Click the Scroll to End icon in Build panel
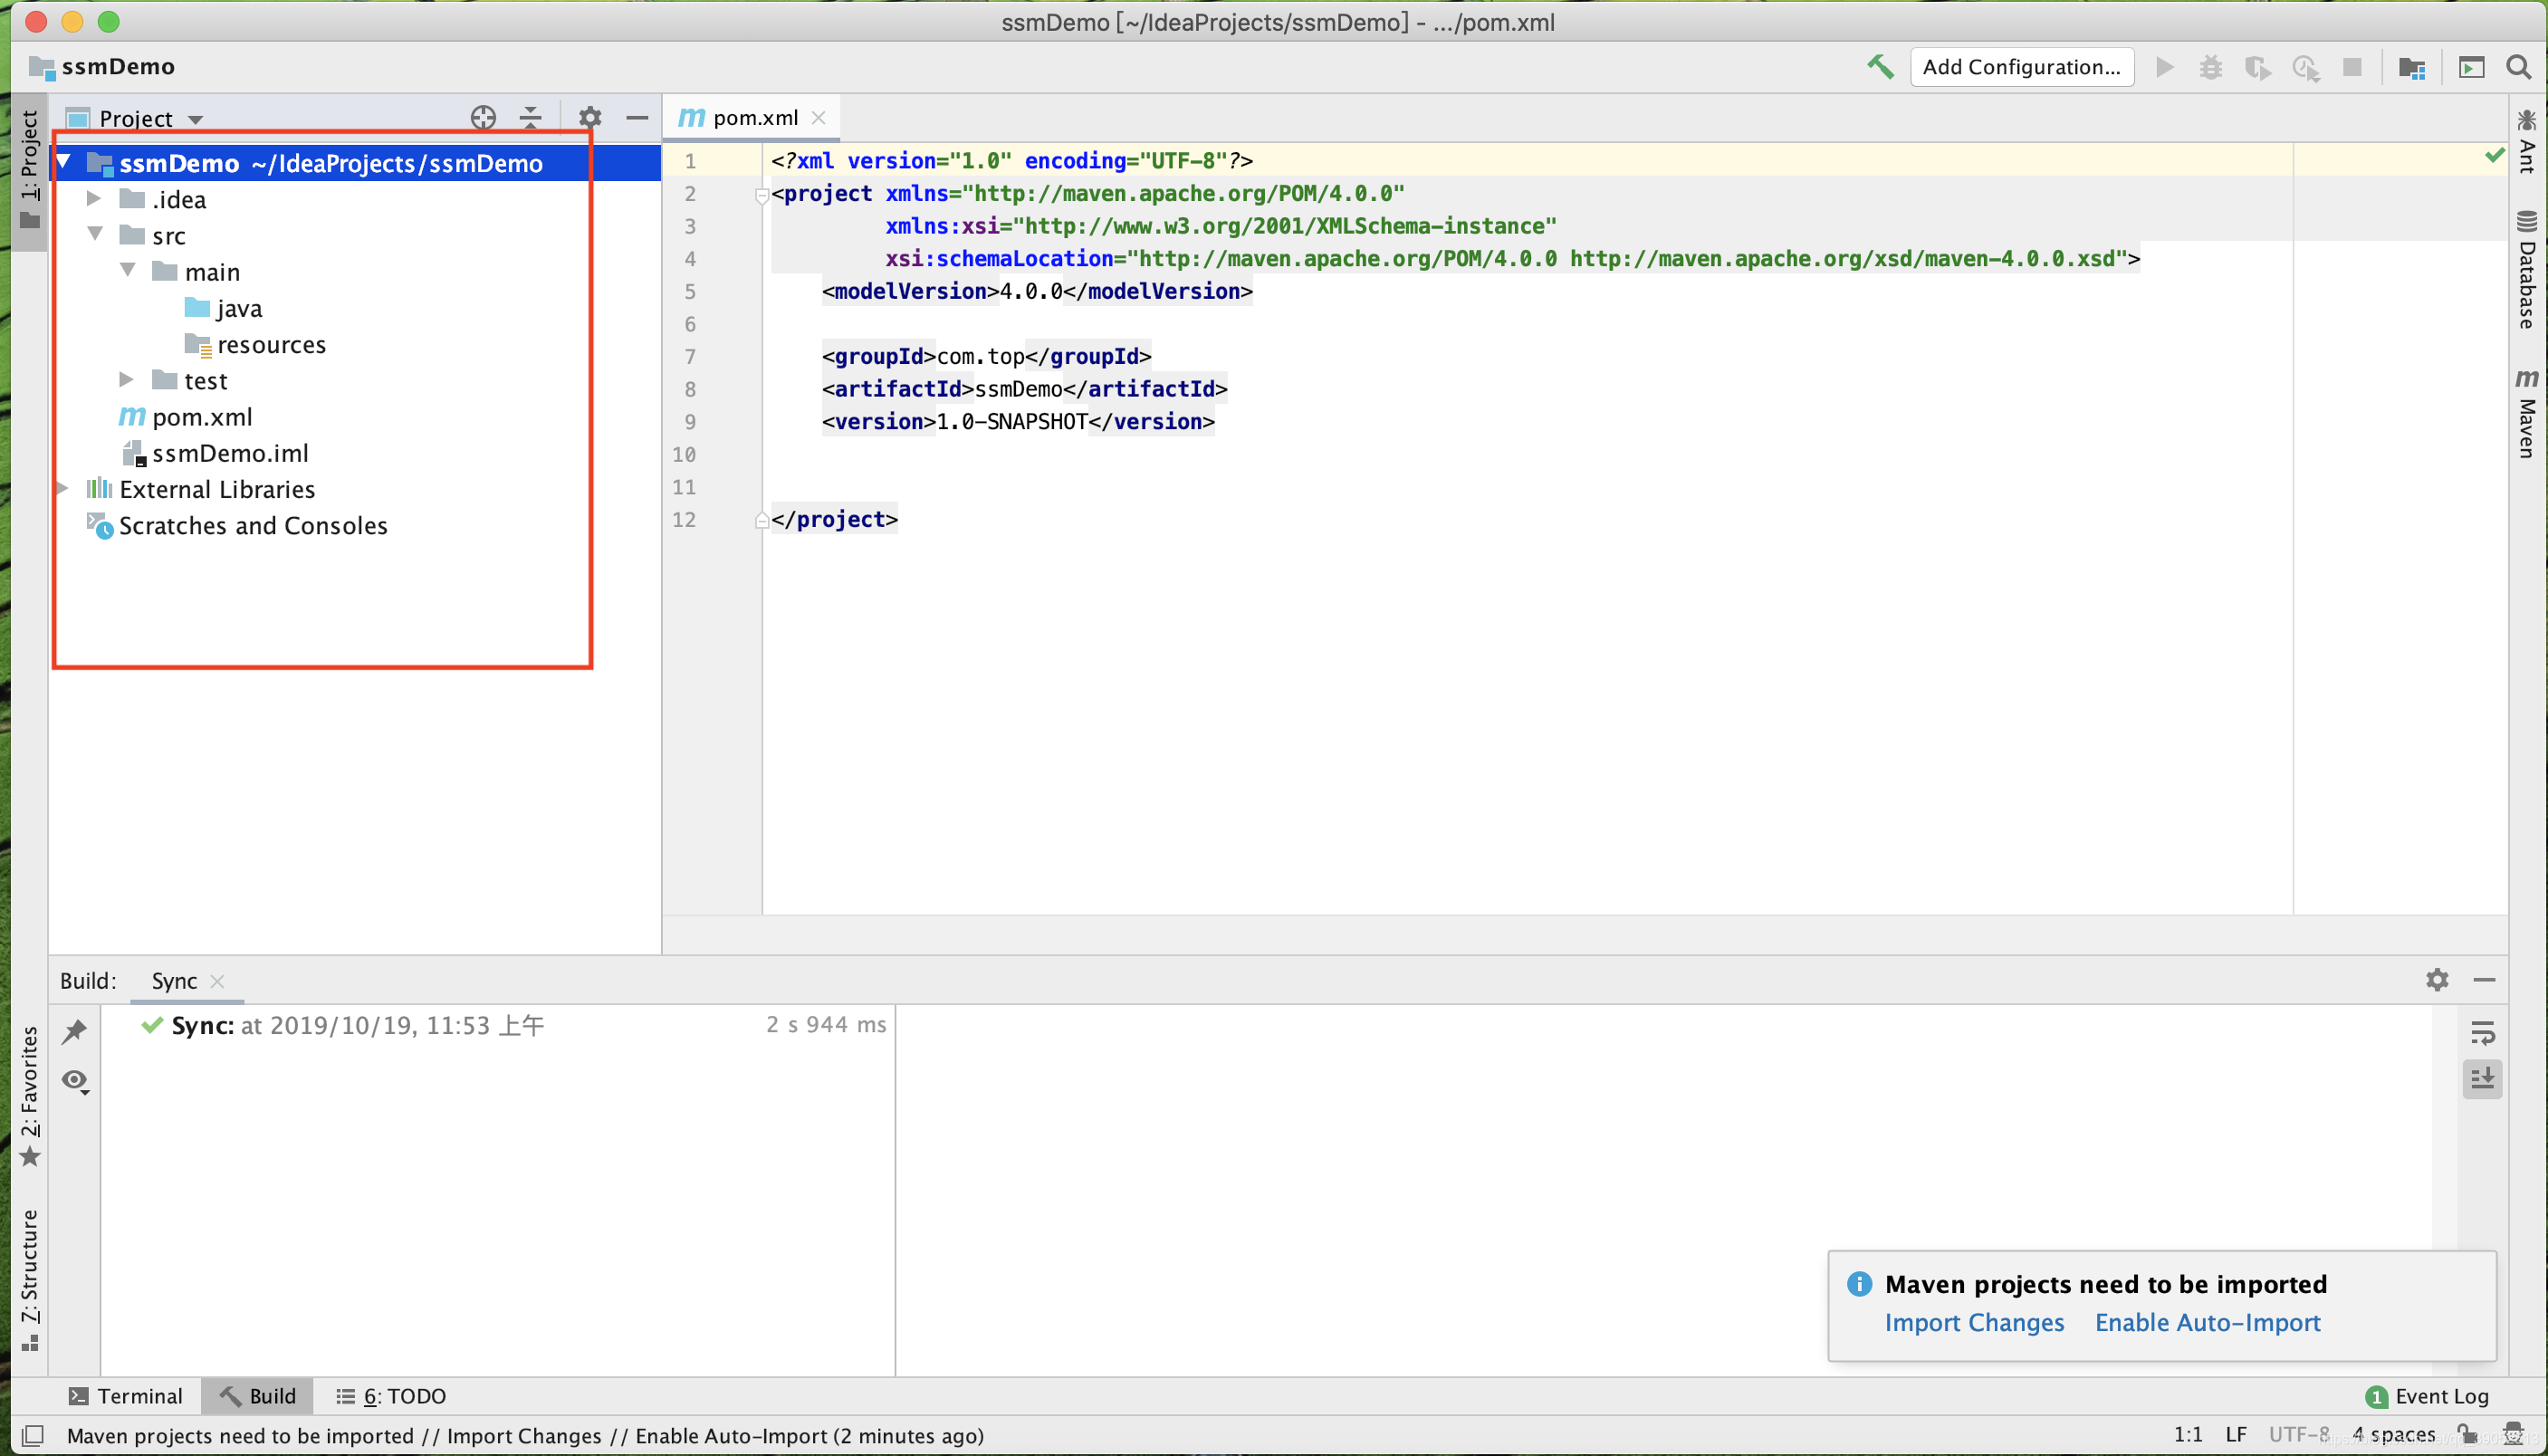This screenshot has height=1456, width=2548. [2482, 1079]
